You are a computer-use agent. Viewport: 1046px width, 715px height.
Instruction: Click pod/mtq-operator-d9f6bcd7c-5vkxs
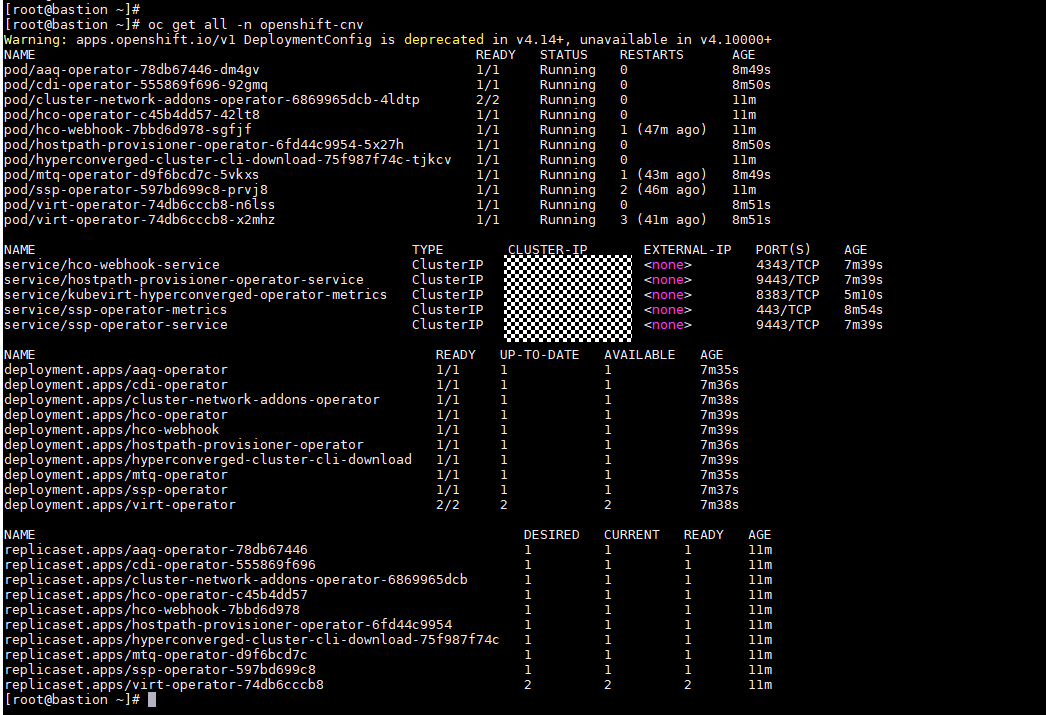pos(131,175)
